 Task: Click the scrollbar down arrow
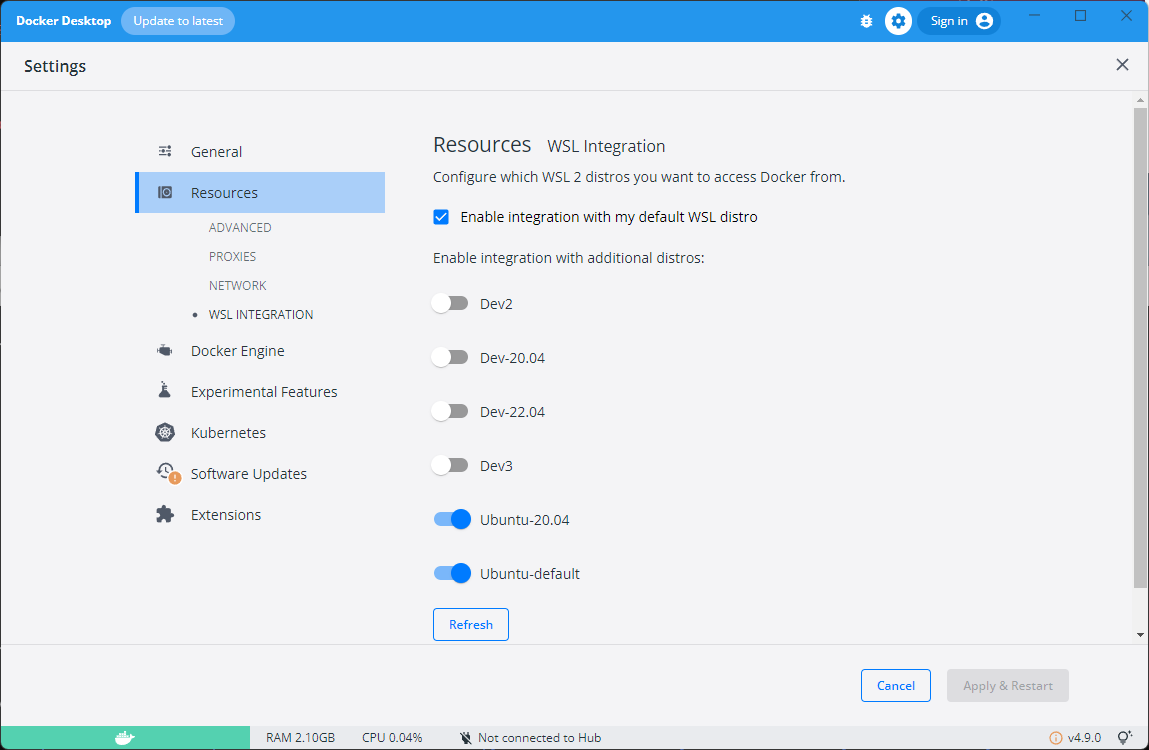tap(1140, 635)
